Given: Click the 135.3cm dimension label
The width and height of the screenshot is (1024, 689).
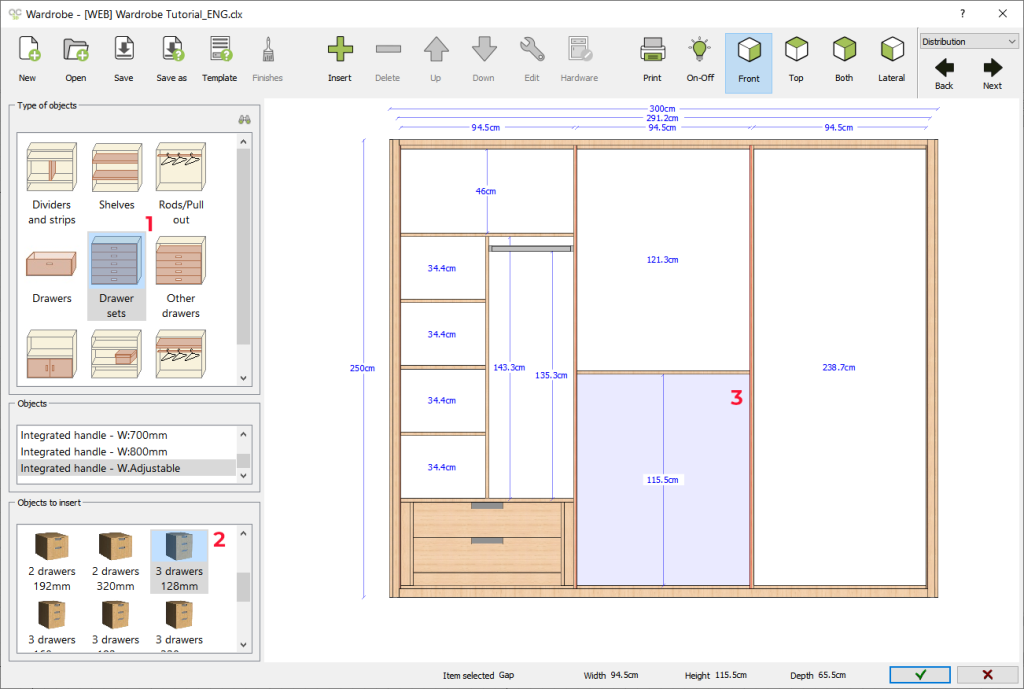Looking at the screenshot, I should tap(551, 376).
